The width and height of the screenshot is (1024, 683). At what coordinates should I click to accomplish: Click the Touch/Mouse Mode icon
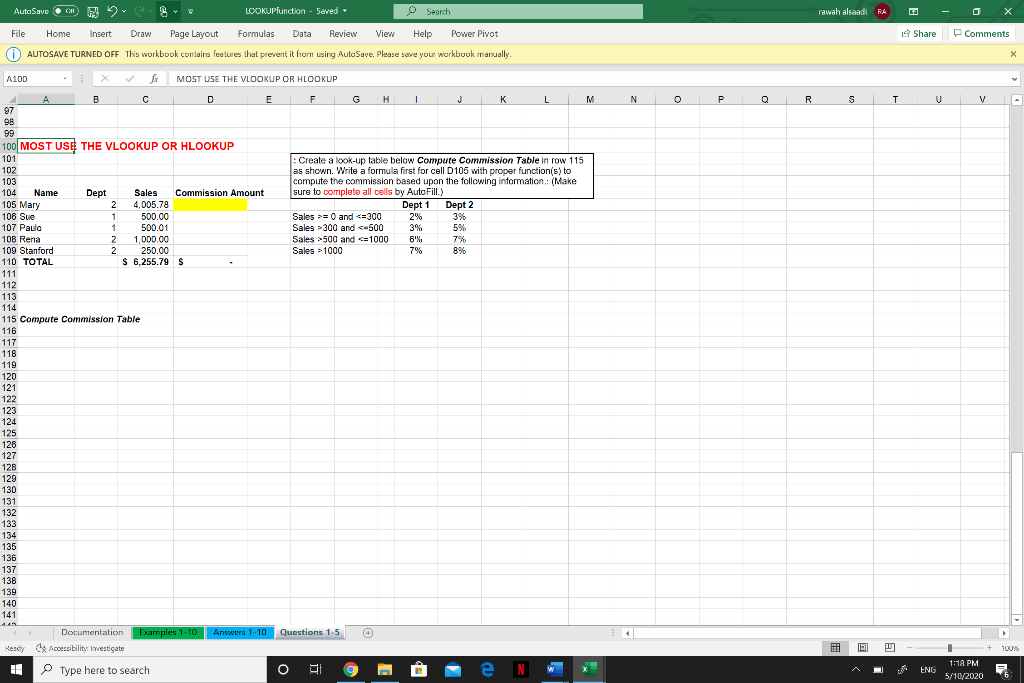pos(163,11)
